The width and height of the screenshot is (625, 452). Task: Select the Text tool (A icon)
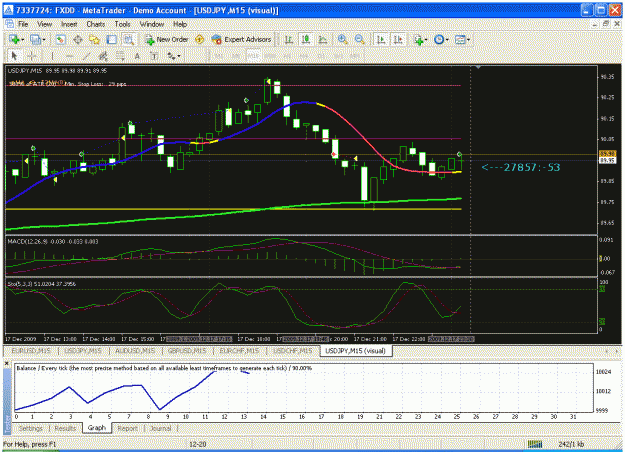click(x=137, y=56)
